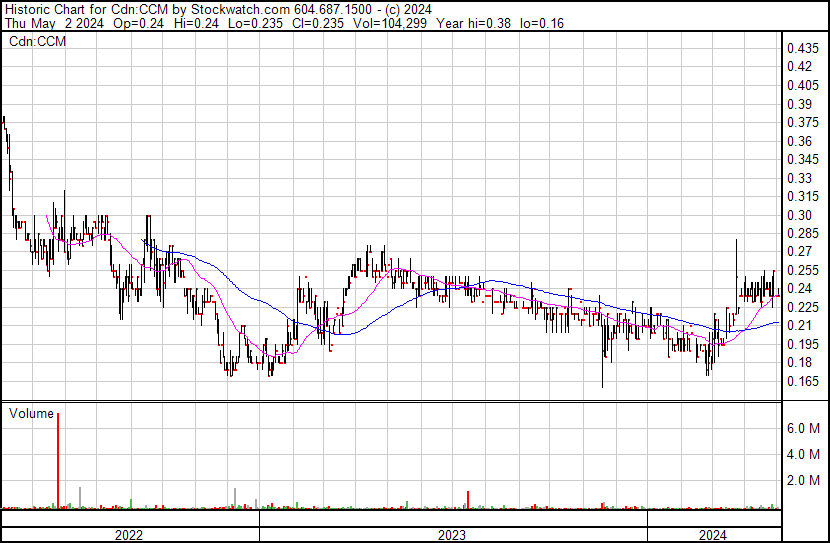Click the 6.0 M volume axis label
830x543 pixels.
[x=804, y=428]
